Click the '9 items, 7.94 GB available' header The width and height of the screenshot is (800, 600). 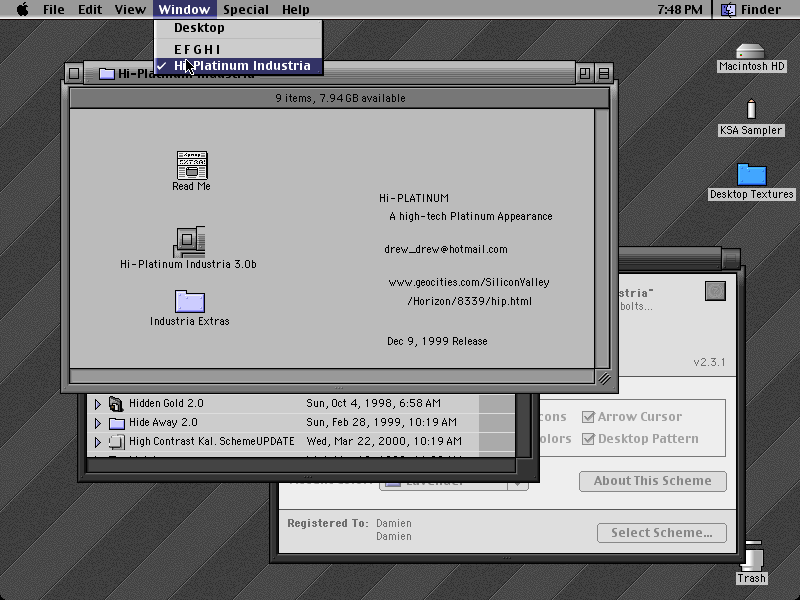340,98
